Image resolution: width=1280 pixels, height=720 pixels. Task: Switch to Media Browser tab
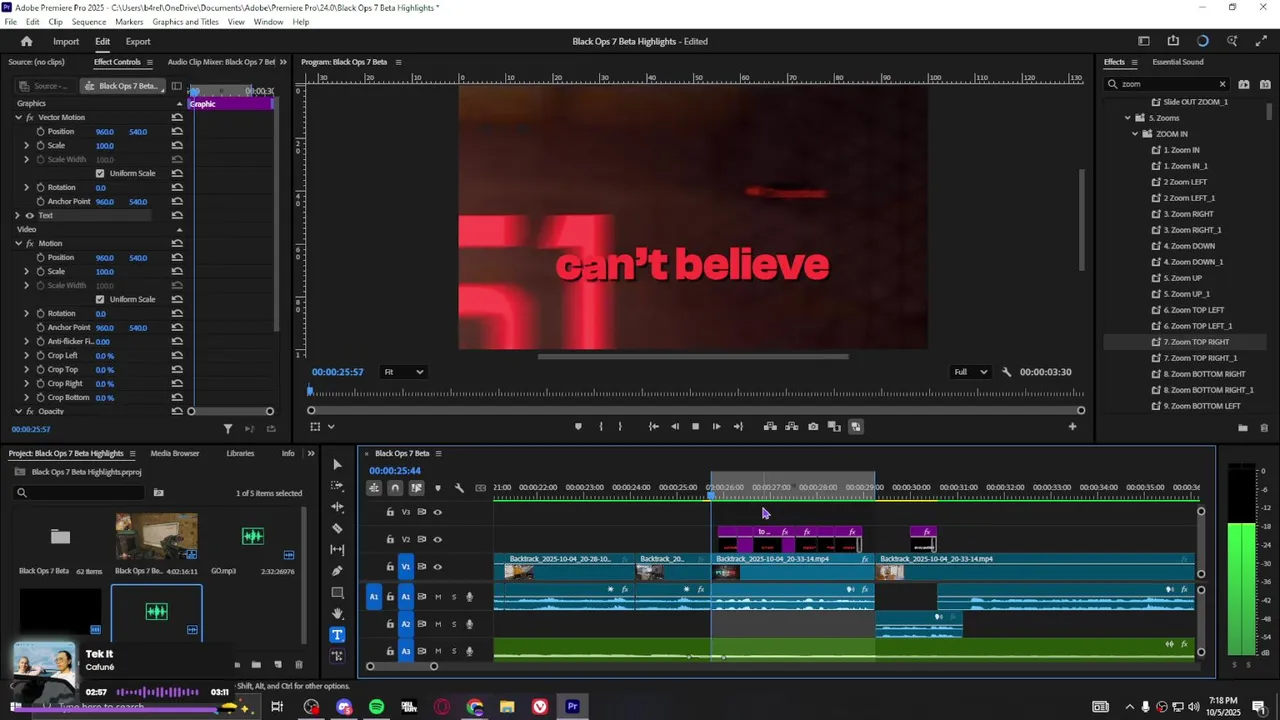tap(175, 453)
